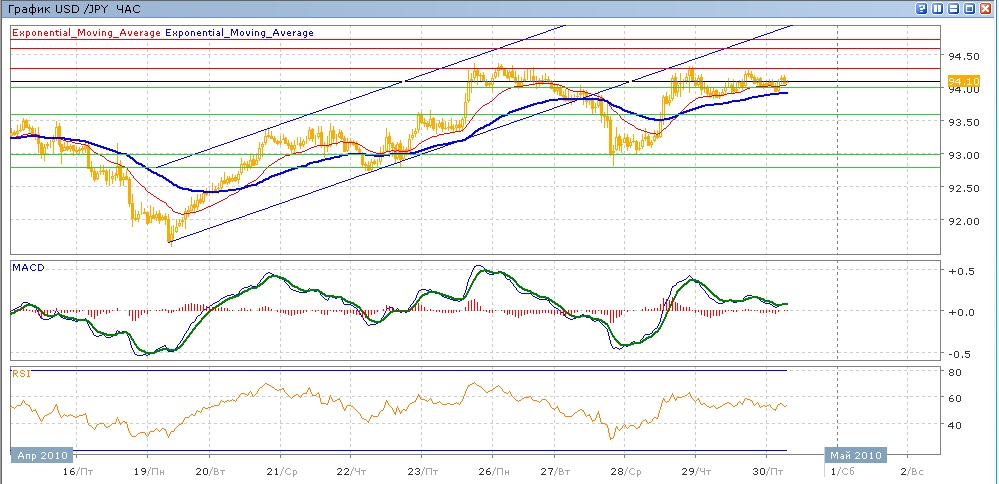Select the 1/Сб date on the time axis
This screenshot has height=484, width=999.
pyautogui.click(x=842, y=472)
